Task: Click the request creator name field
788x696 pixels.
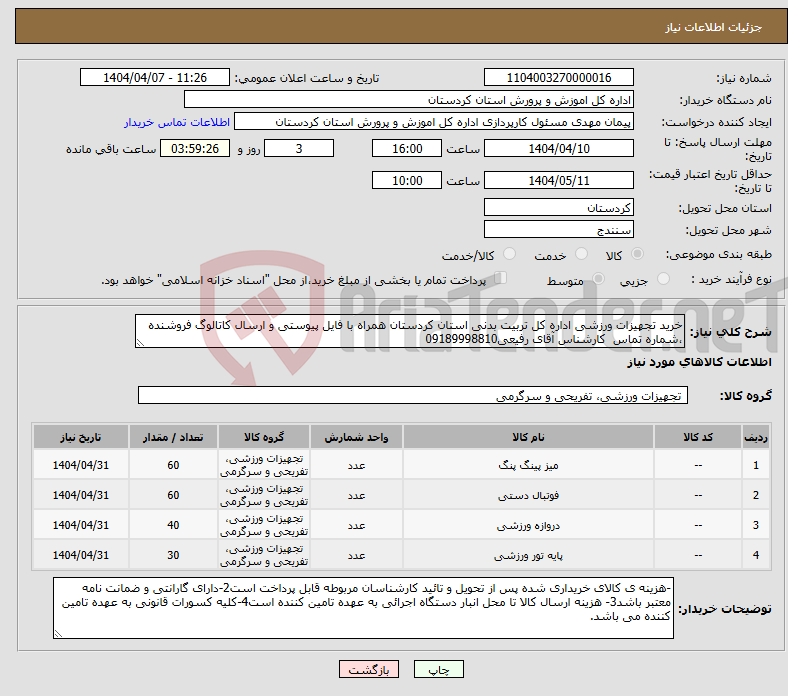Action: tap(434, 122)
